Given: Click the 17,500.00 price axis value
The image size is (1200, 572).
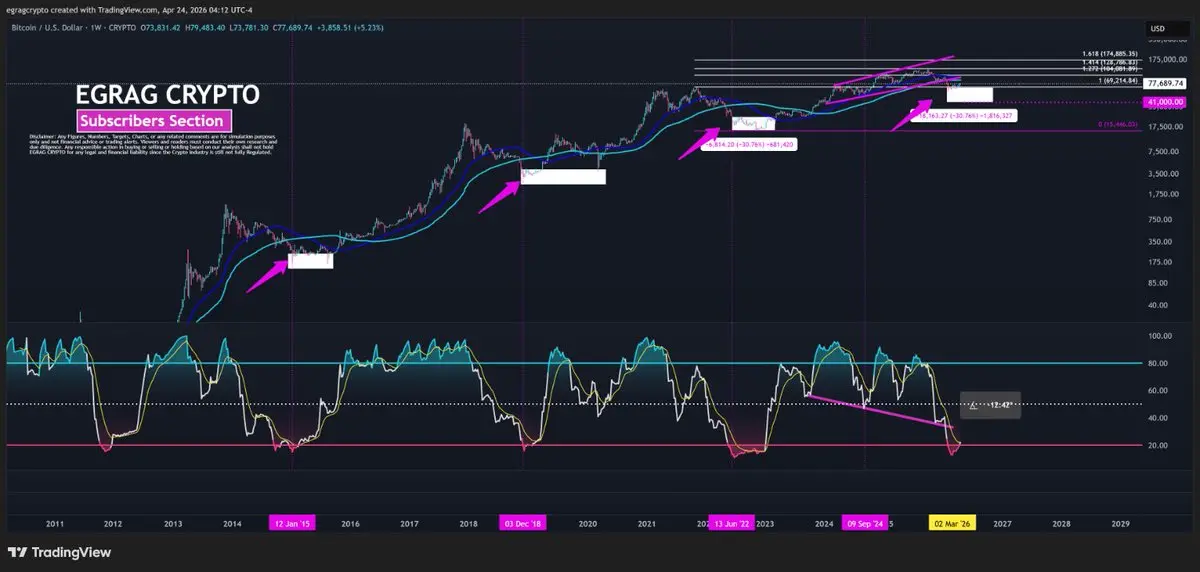Looking at the screenshot, I should (1165, 127).
